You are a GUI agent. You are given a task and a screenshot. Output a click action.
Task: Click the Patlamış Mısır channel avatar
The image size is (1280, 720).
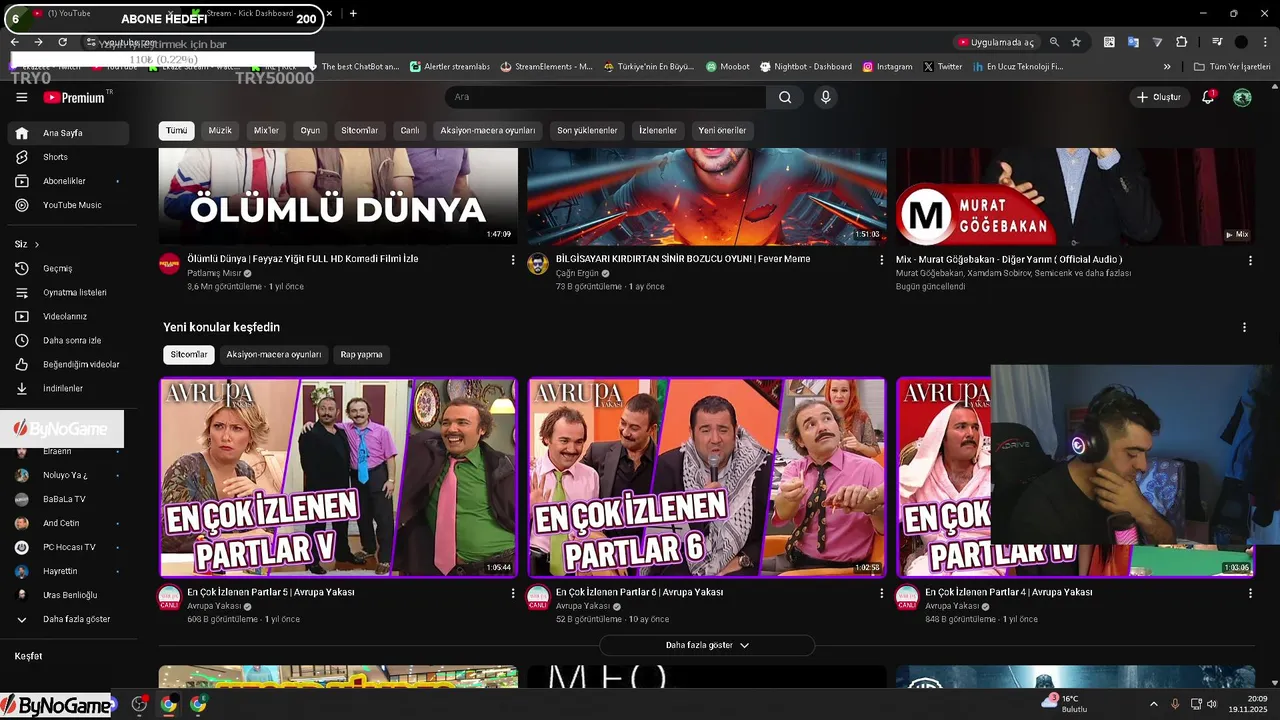[x=169, y=264]
